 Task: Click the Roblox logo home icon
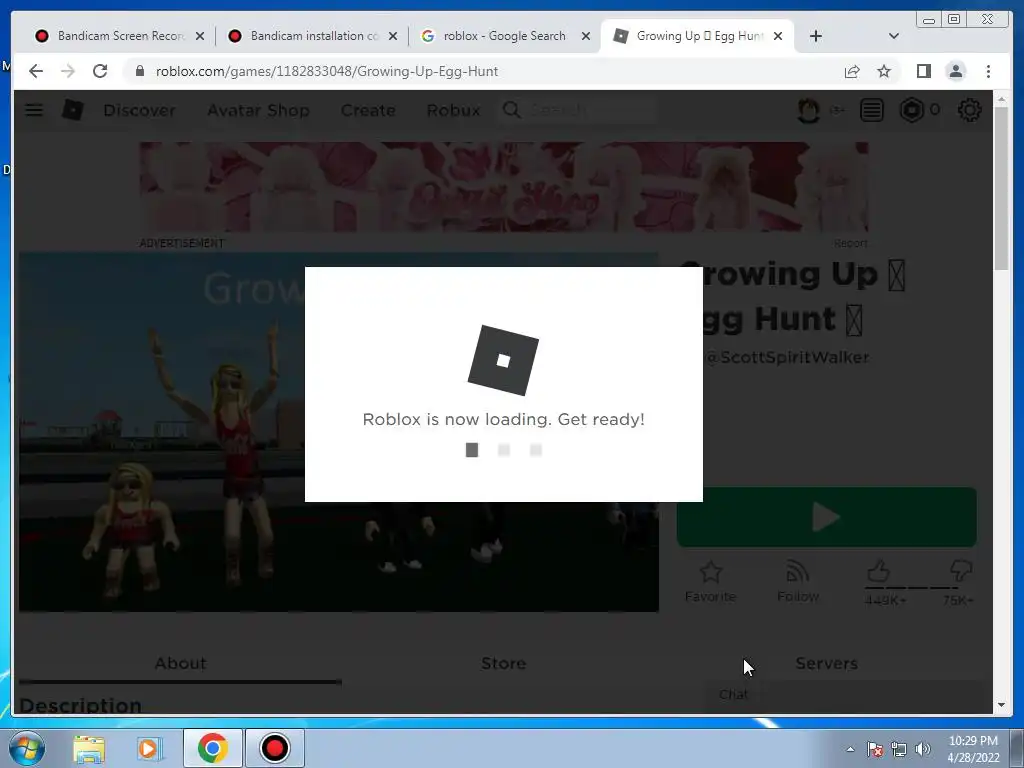tap(72, 110)
